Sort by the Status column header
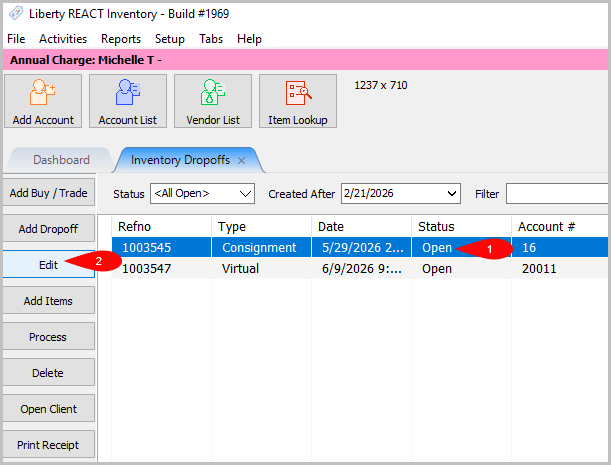The image size is (611, 465). pyautogui.click(x=461, y=226)
